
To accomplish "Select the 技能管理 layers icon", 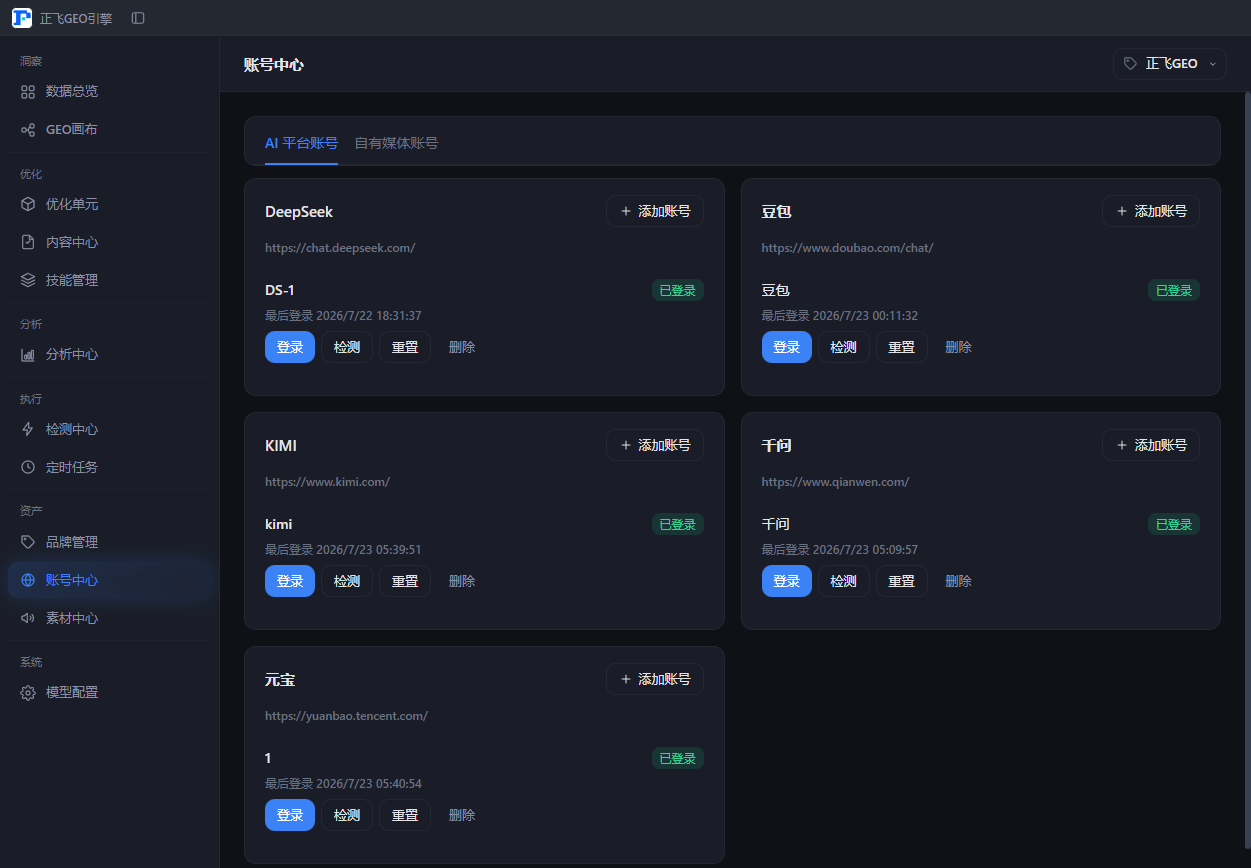I will pos(28,280).
